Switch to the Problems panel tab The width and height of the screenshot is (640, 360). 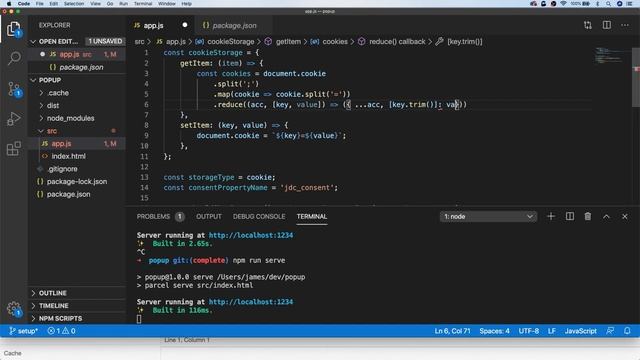point(160,217)
